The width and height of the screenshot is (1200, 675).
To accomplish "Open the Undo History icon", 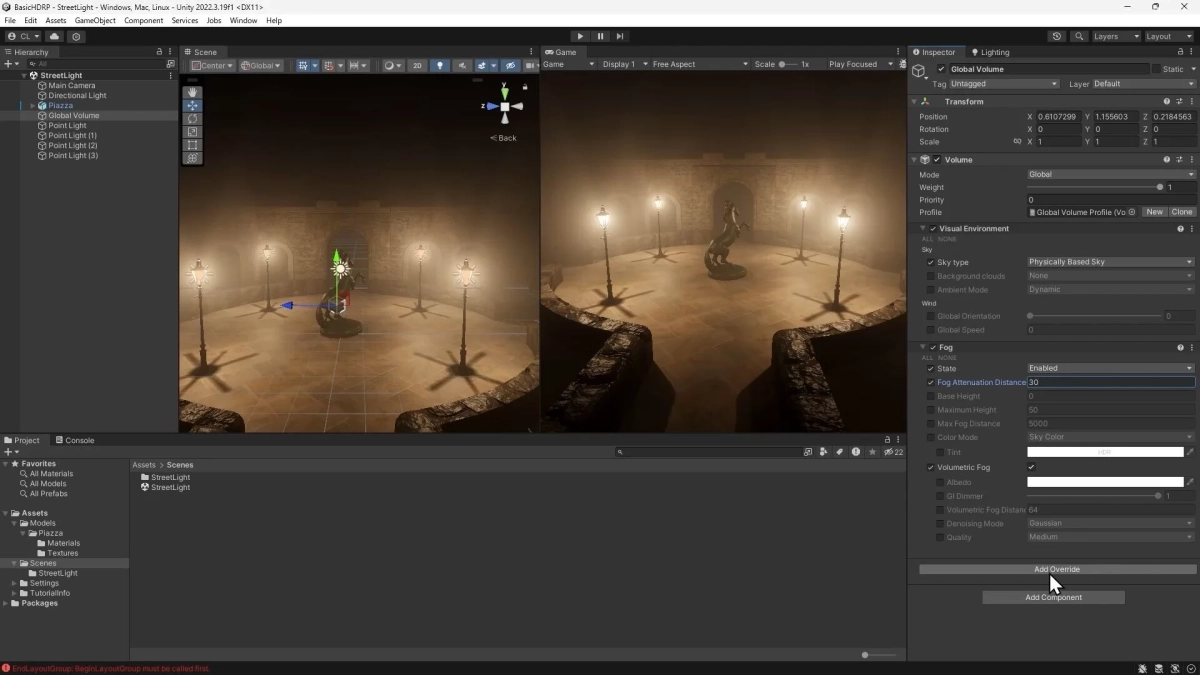I will pyautogui.click(x=1057, y=36).
